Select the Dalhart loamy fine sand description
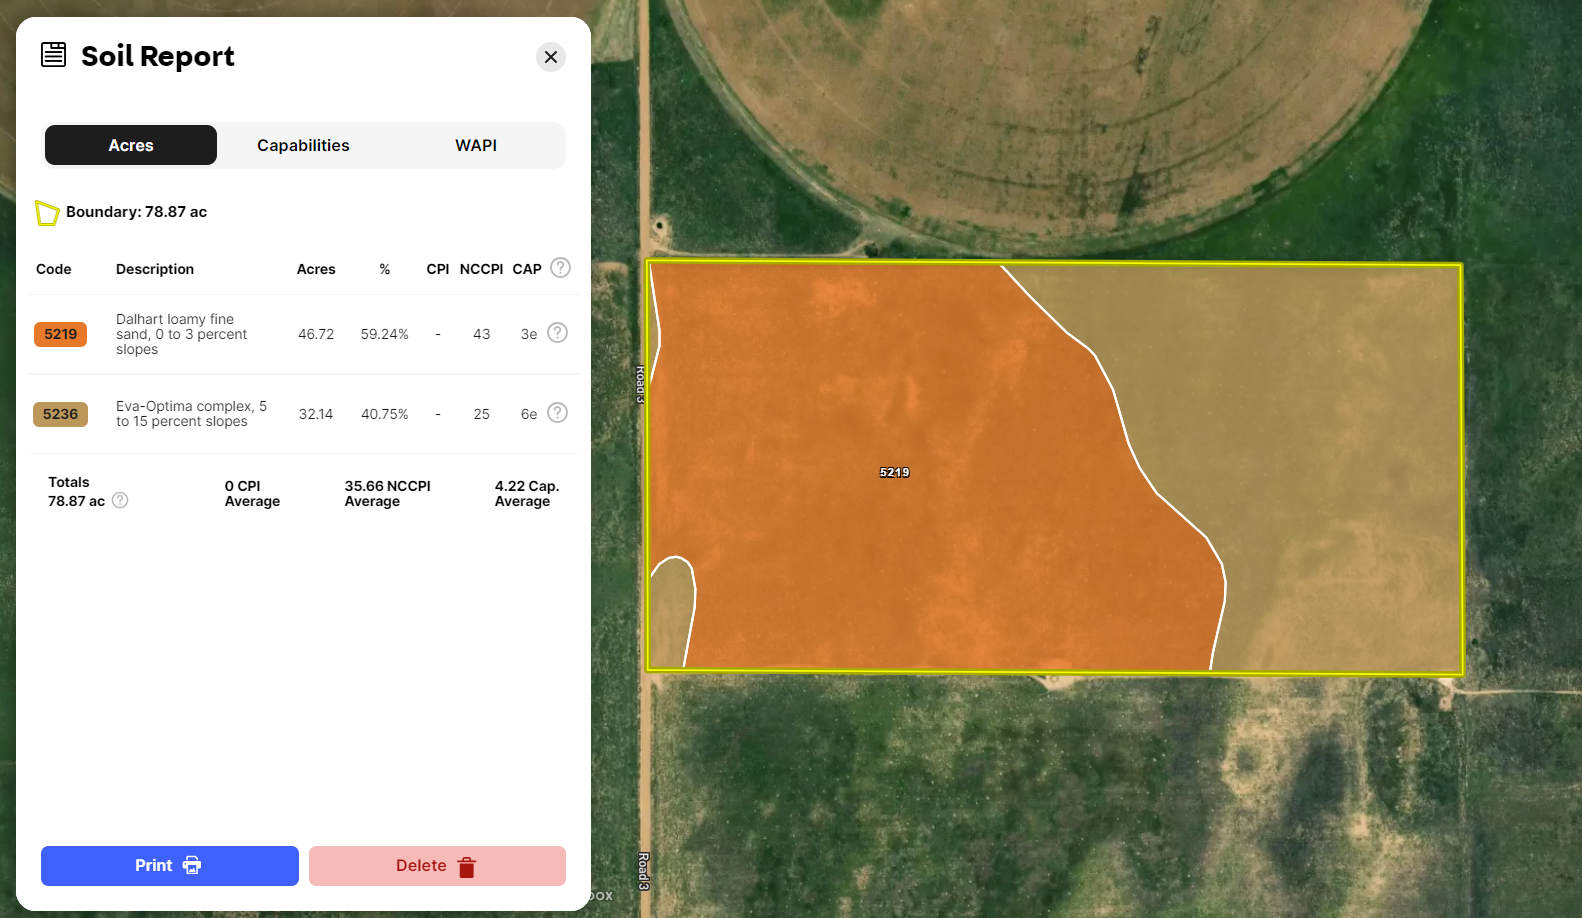Viewport: 1582px width, 918px height. tap(181, 334)
